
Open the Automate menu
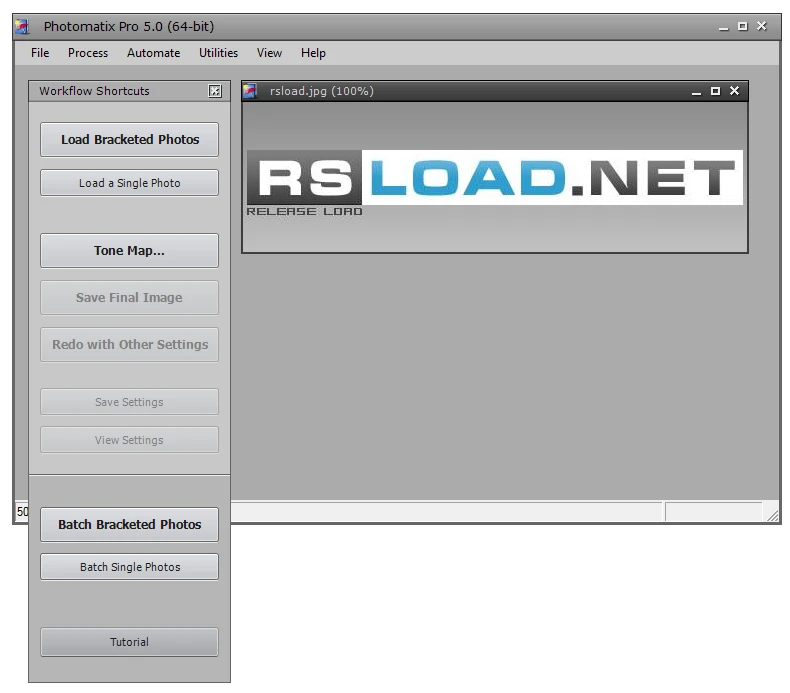point(154,53)
